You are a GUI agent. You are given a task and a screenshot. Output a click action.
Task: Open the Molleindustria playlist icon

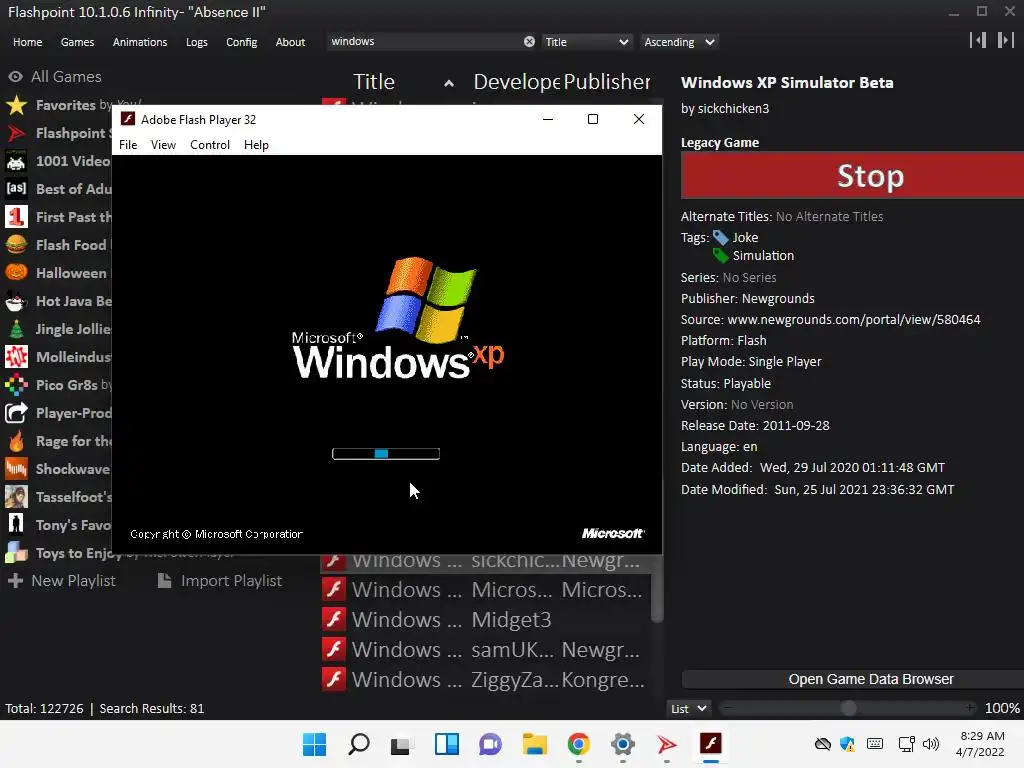point(16,357)
